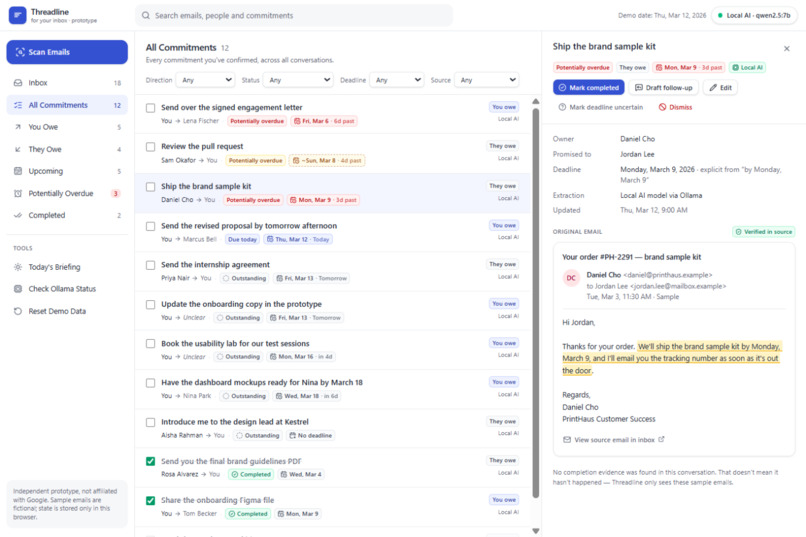Screen dimensions: 806x537
Task: Click the Potentially Overdue alarm icon
Action: 18,194
